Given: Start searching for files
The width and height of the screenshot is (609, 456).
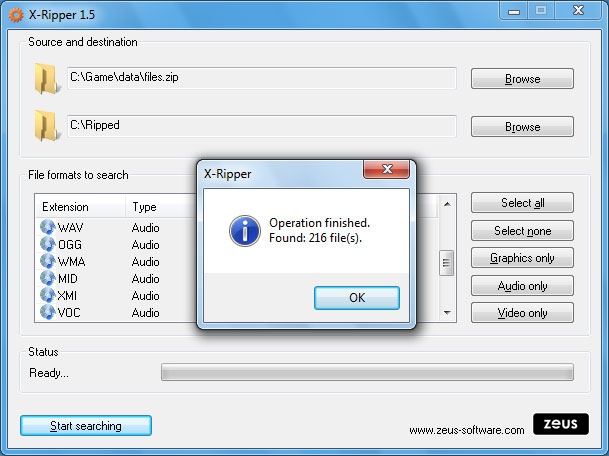Looking at the screenshot, I should click(x=86, y=426).
